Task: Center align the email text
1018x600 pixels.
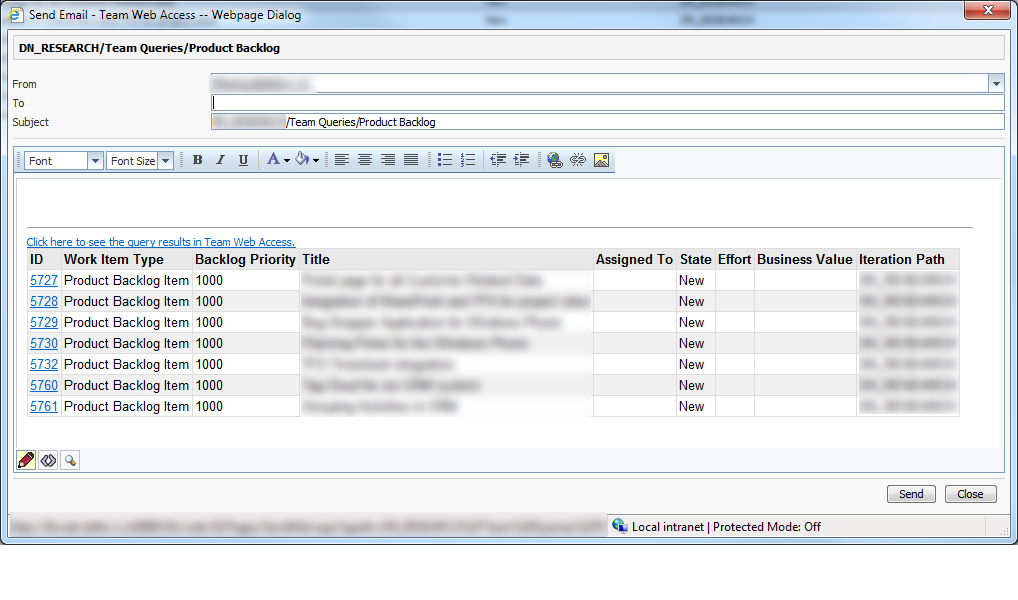Action: [x=365, y=160]
